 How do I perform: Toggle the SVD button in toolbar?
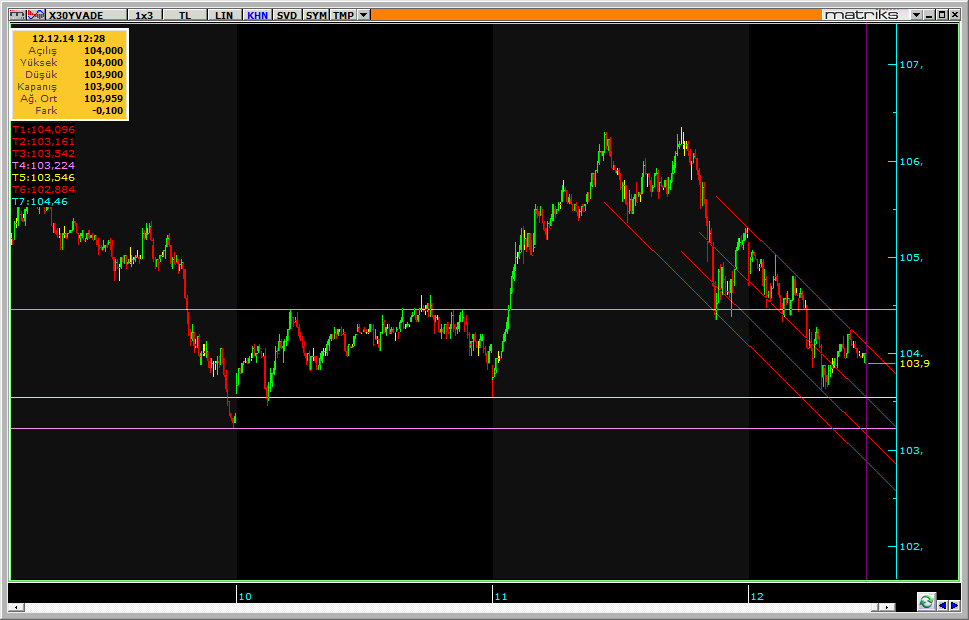click(x=287, y=15)
